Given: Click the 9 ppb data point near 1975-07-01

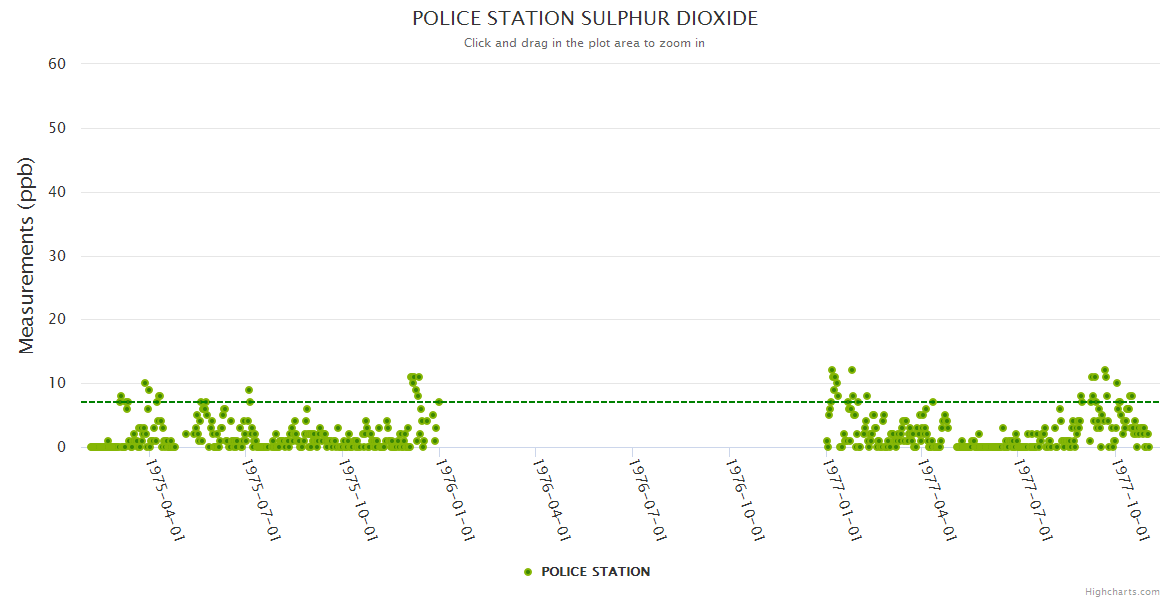Looking at the screenshot, I should coord(249,390).
